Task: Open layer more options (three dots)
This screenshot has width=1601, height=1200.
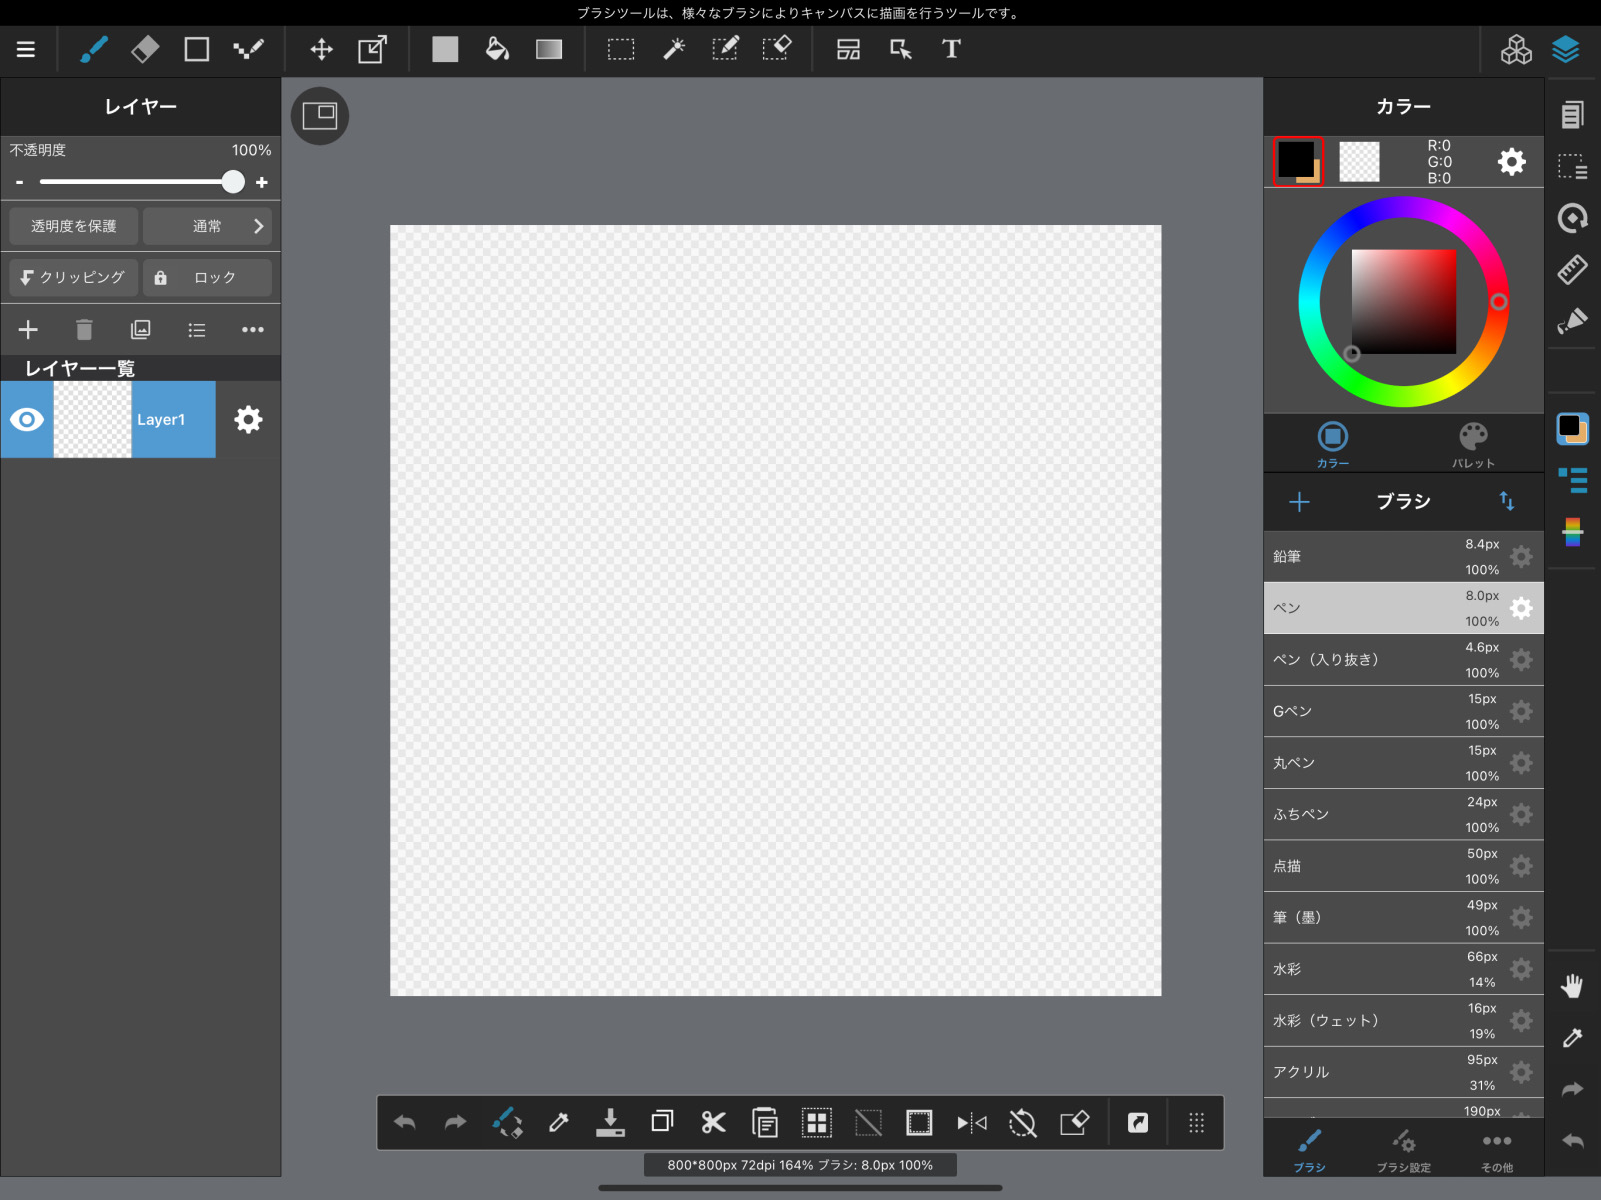Action: click(252, 330)
